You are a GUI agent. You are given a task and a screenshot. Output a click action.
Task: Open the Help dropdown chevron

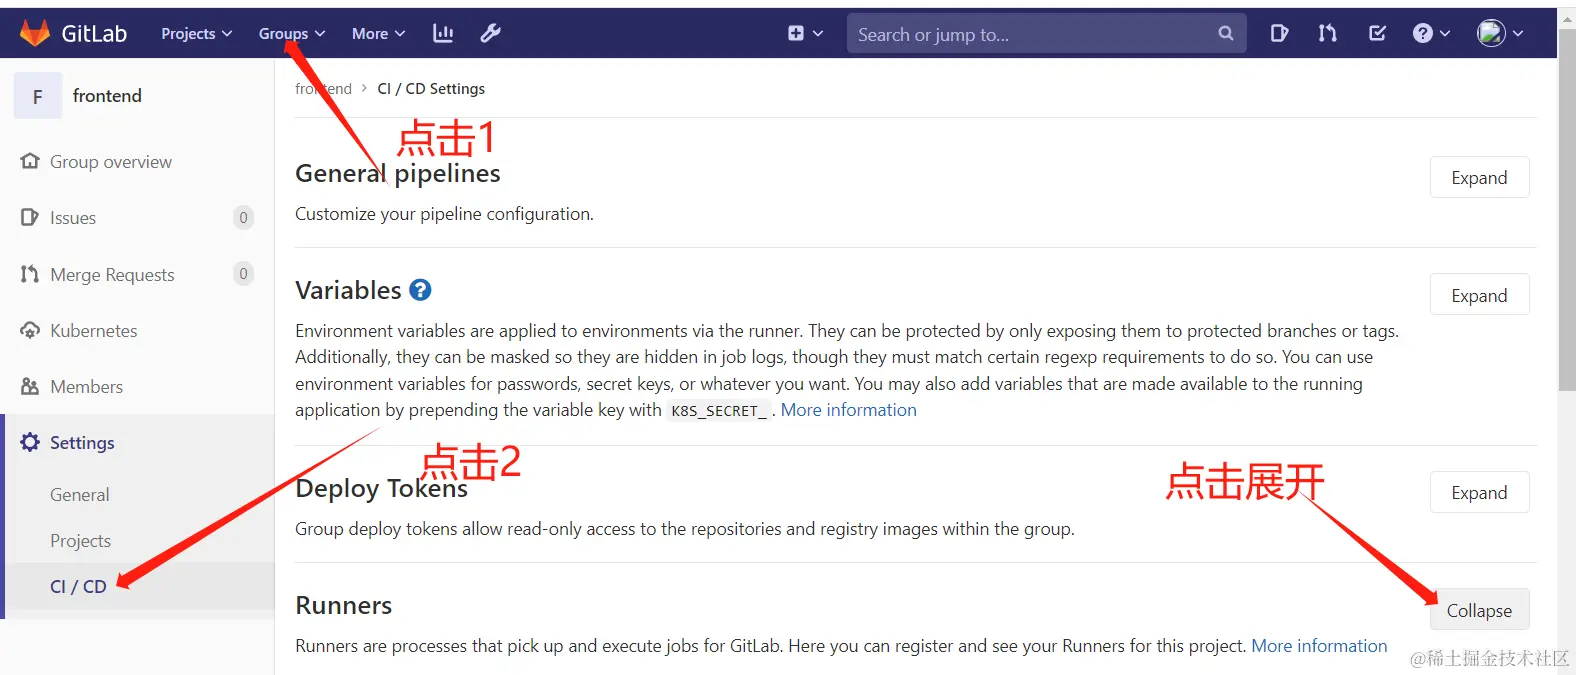tap(1445, 33)
